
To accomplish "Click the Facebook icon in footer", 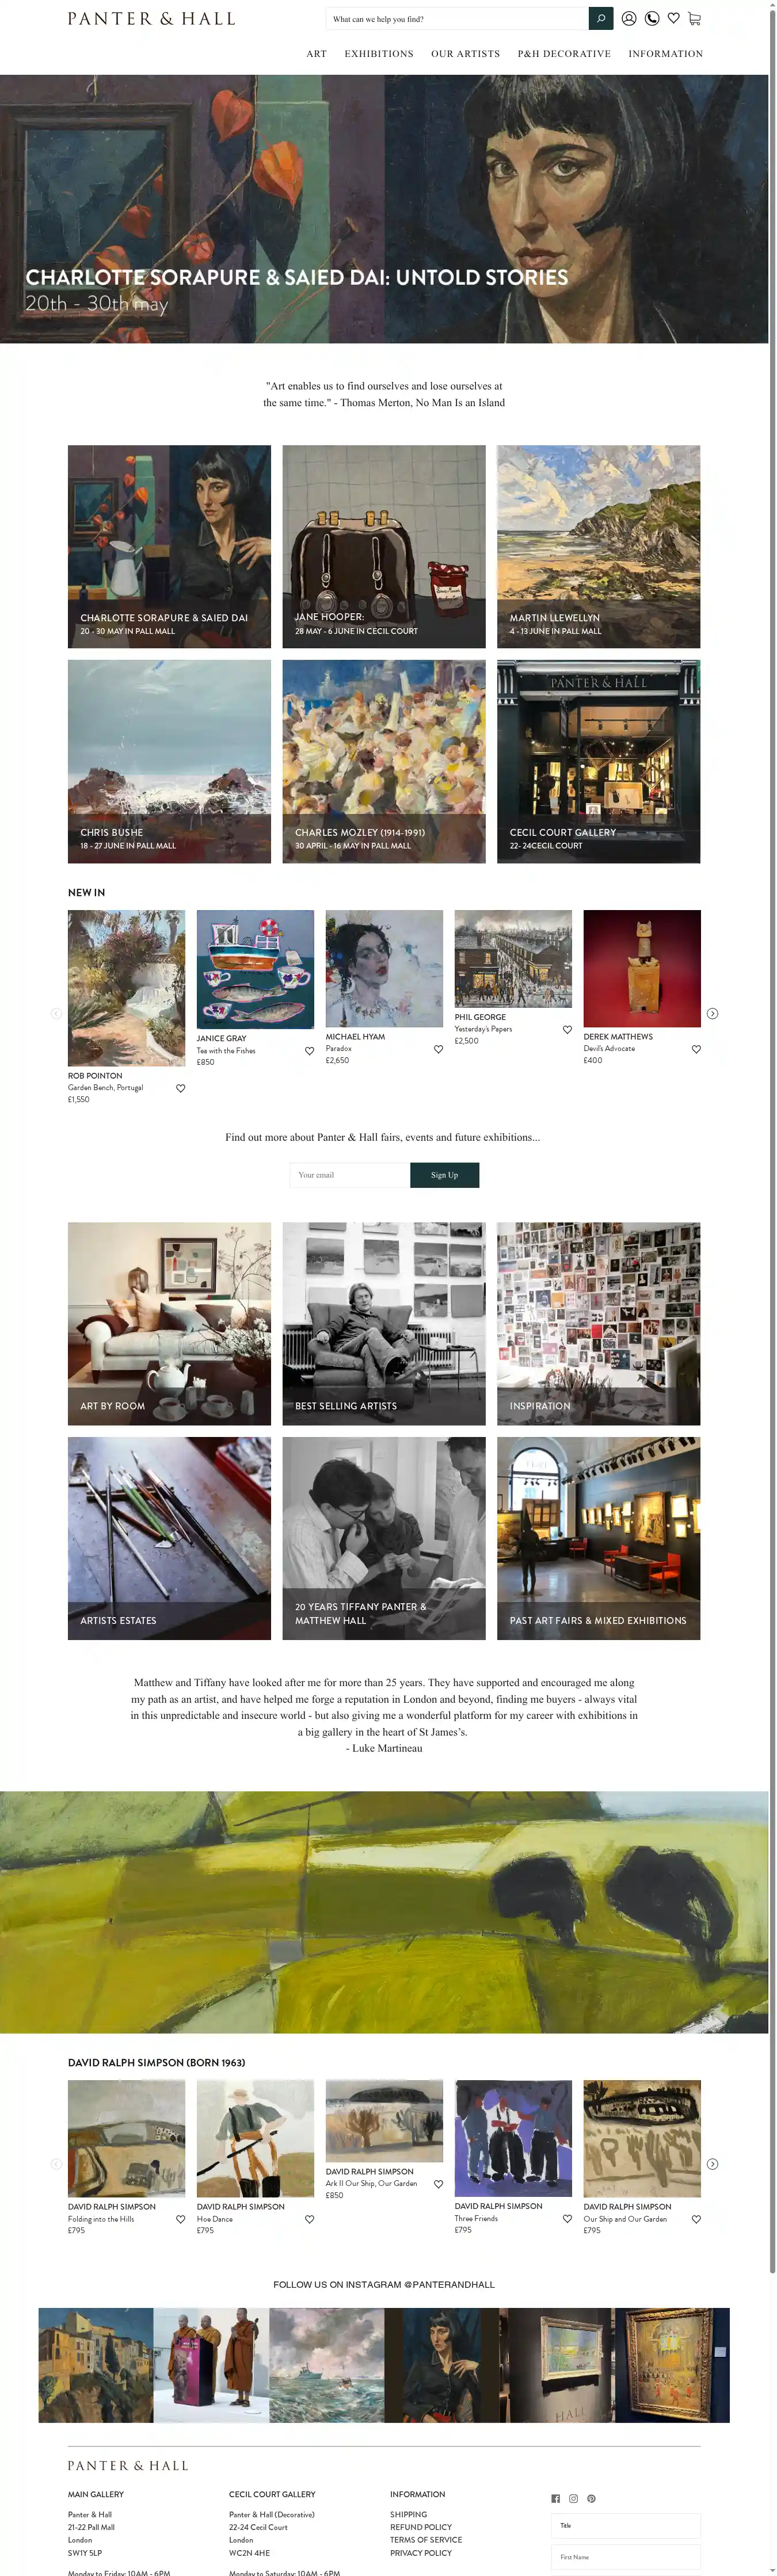I will 556,2498.
